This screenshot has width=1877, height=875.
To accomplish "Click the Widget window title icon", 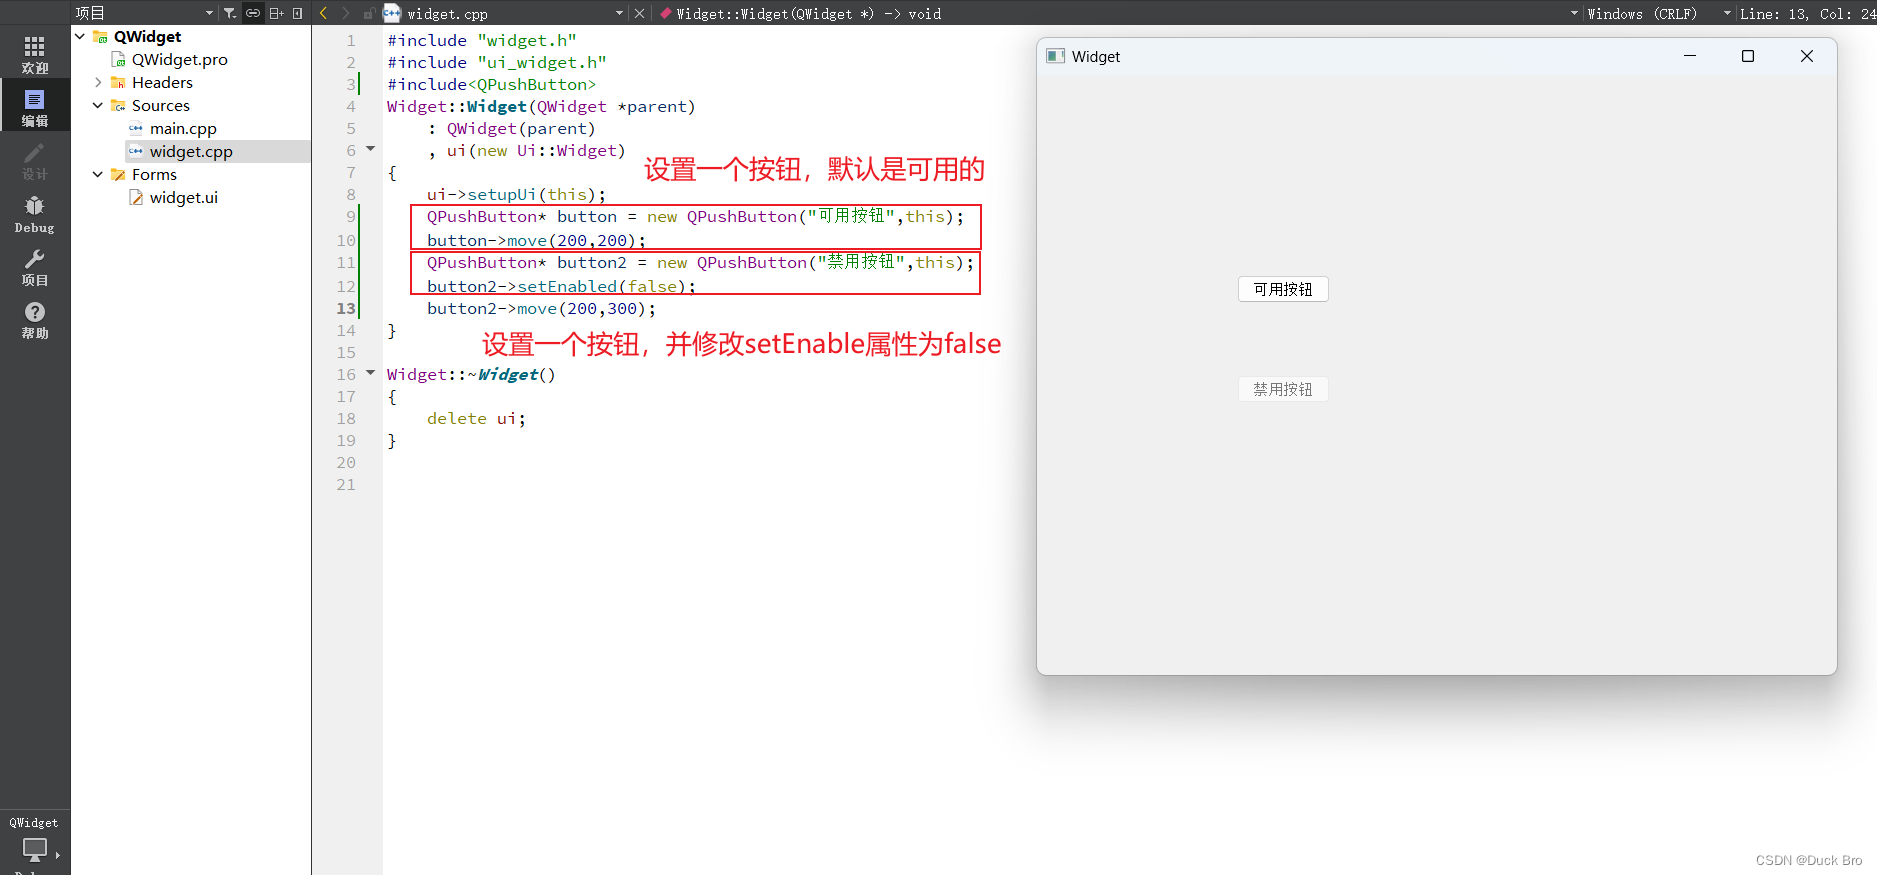I will [x=1055, y=56].
